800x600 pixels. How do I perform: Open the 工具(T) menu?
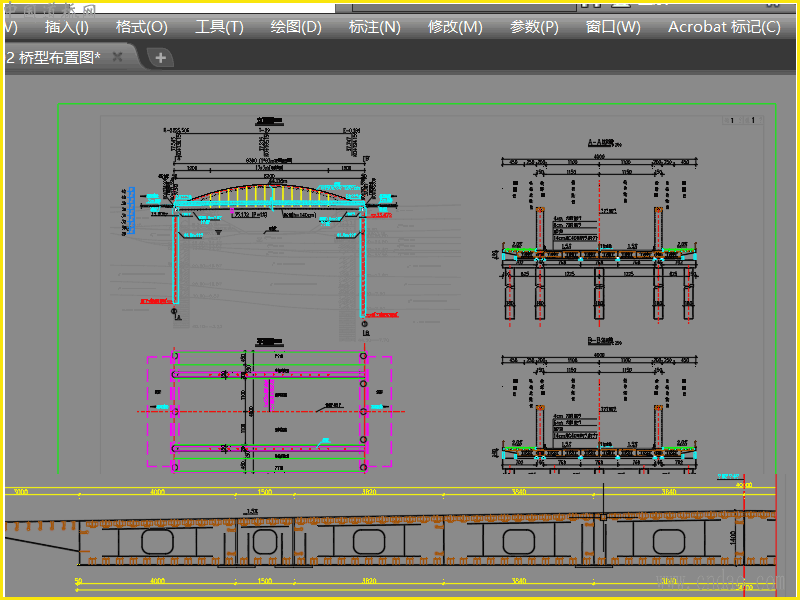(x=219, y=27)
